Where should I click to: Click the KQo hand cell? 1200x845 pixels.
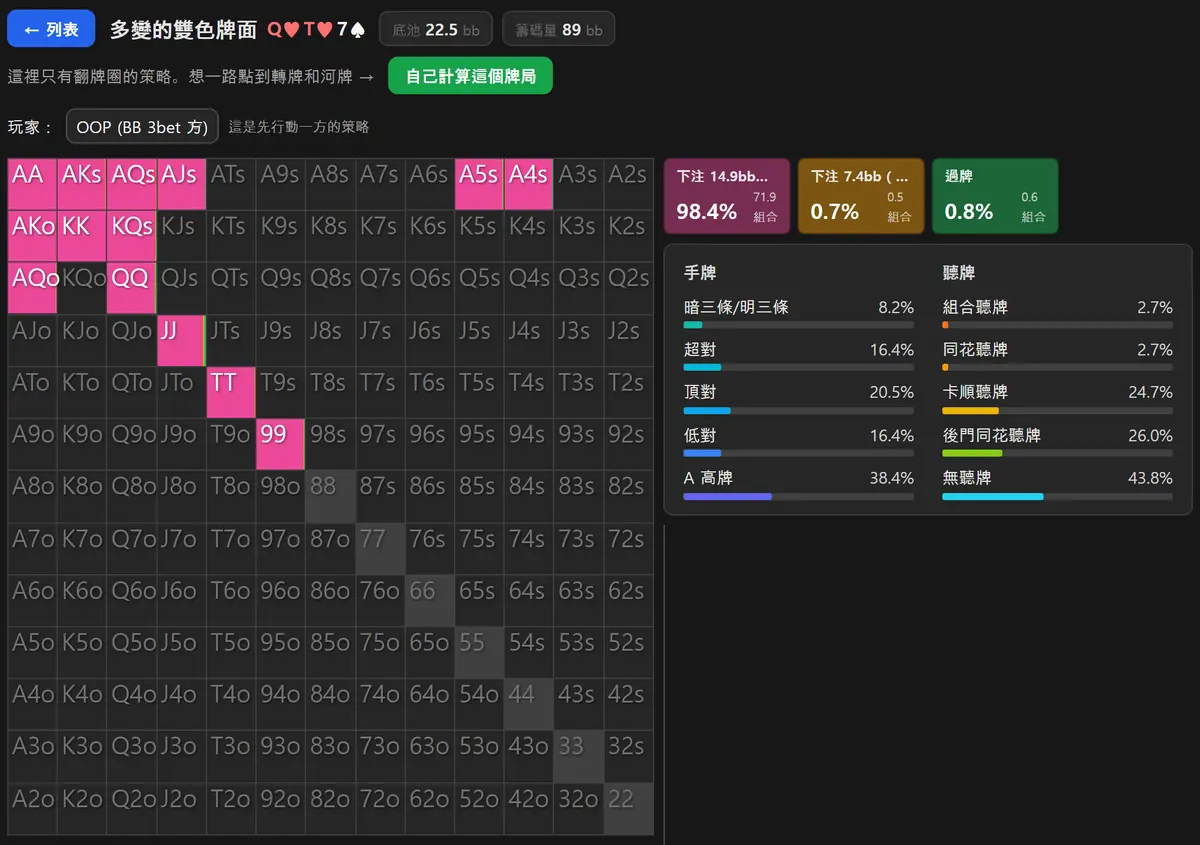[81, 288]
